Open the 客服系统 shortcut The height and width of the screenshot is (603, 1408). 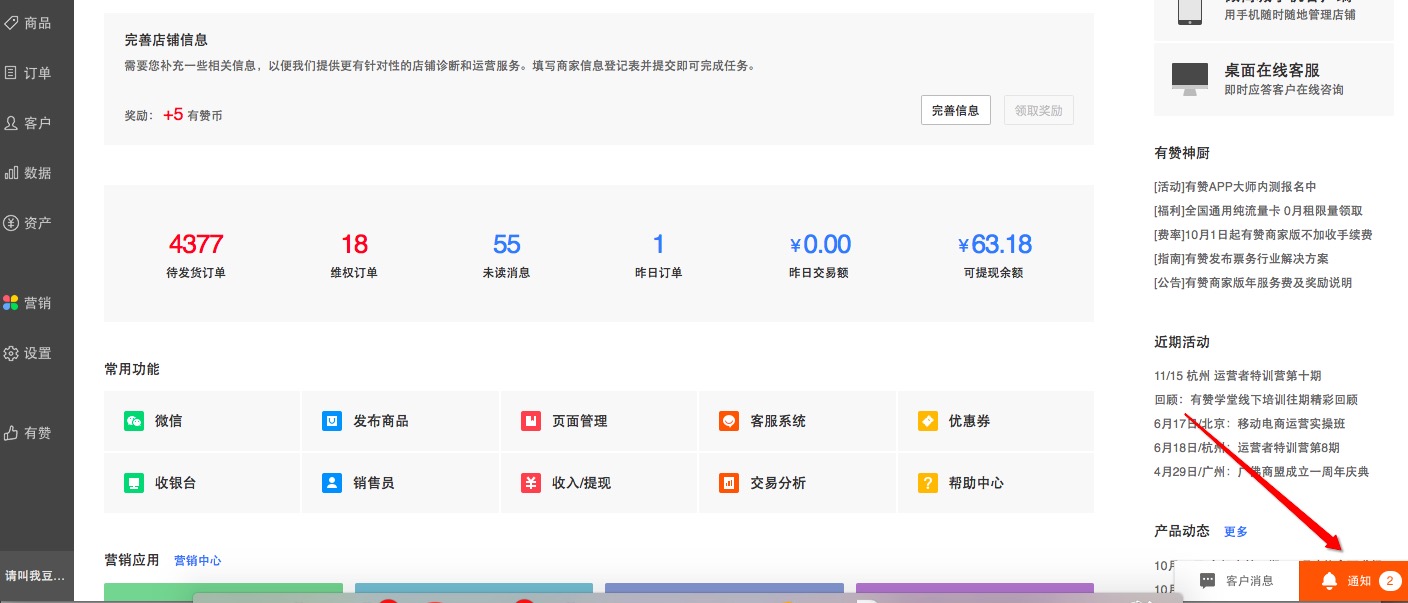[797, 421]
